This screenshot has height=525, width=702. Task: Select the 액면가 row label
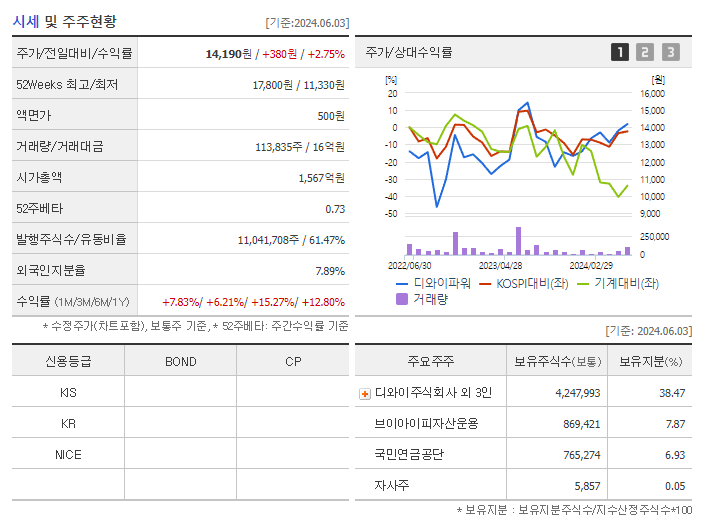coord(34,115)
